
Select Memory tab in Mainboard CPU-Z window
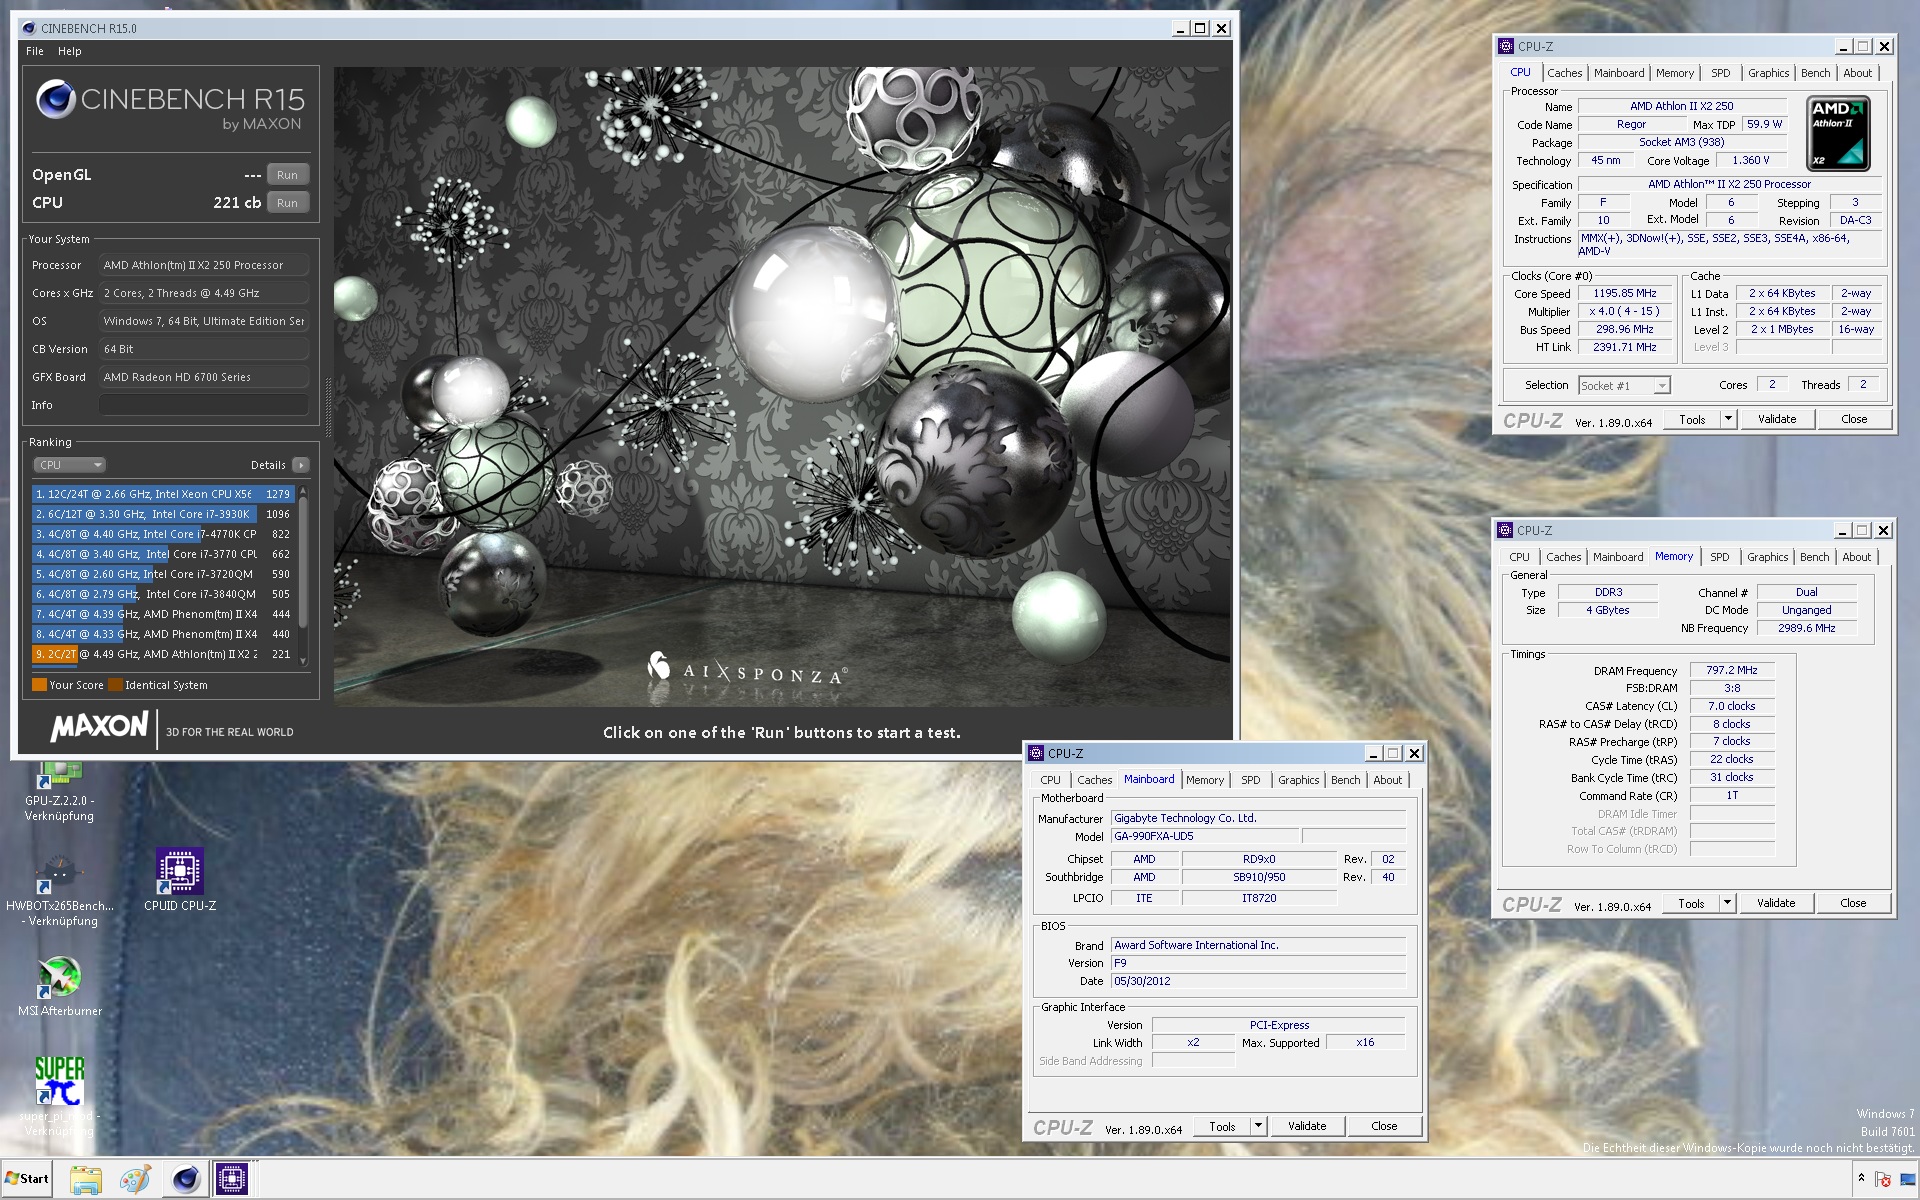point(1204,780)
